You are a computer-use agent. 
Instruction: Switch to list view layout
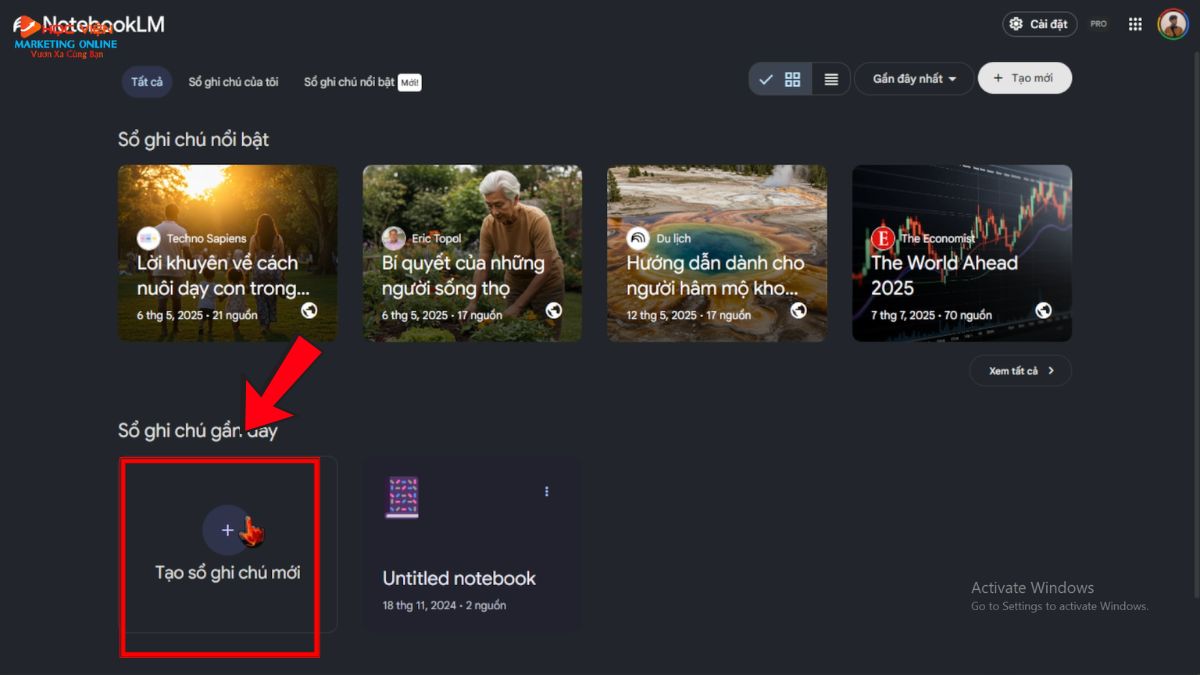tap(831, 79)
